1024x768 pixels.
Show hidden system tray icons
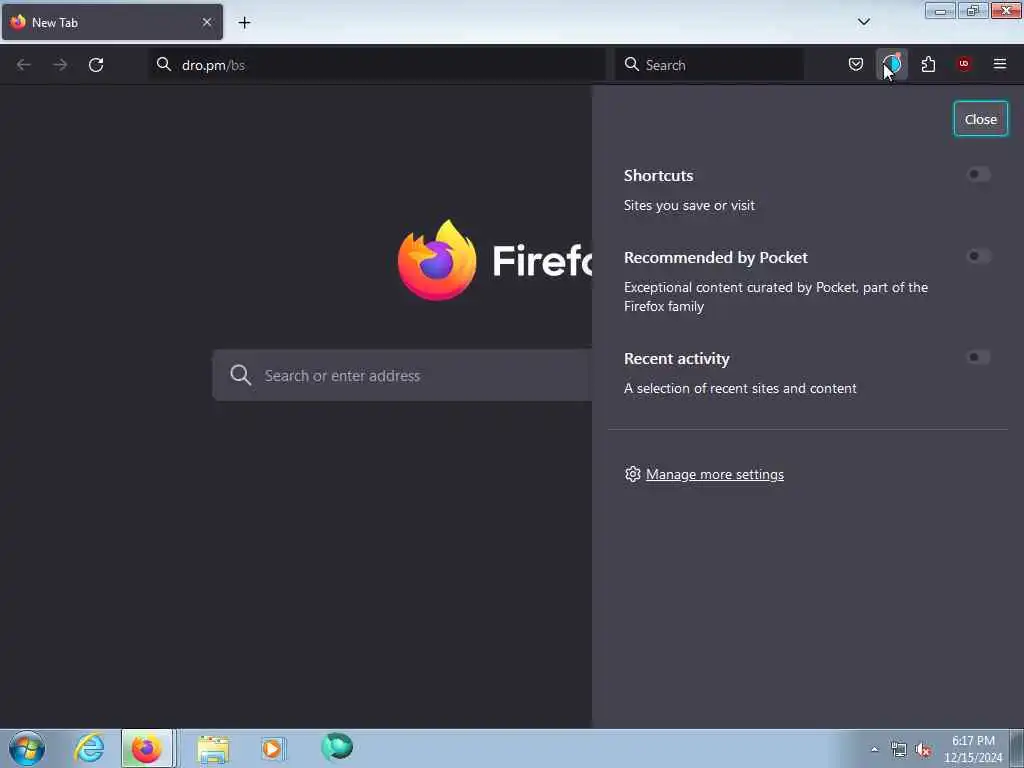[874, 749]
